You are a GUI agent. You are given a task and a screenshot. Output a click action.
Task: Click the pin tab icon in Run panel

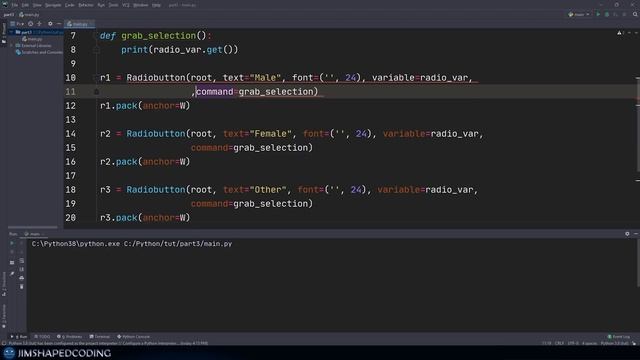12,273
